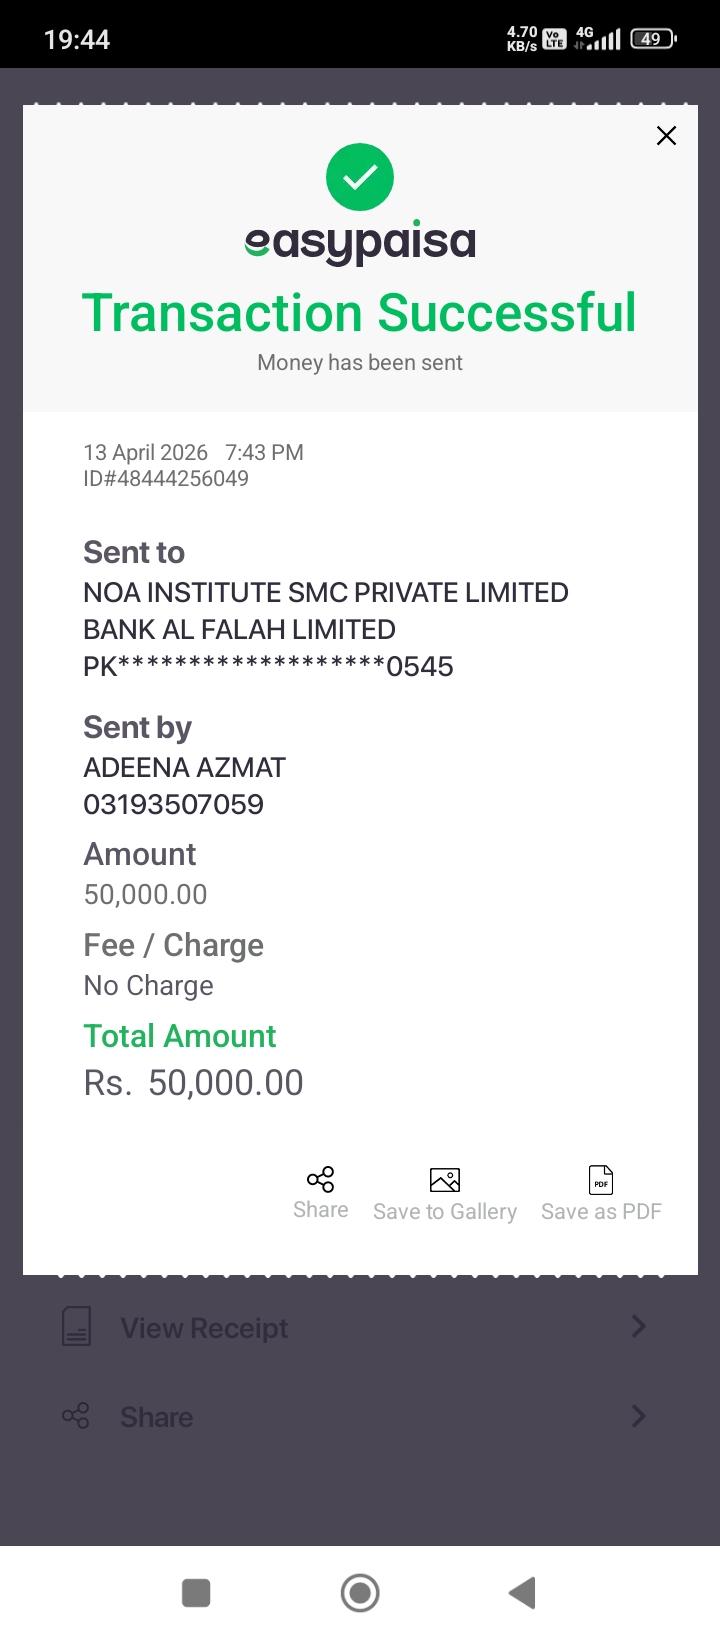
Task: Tap the easypaisa logo
Action: click(360, 242)
